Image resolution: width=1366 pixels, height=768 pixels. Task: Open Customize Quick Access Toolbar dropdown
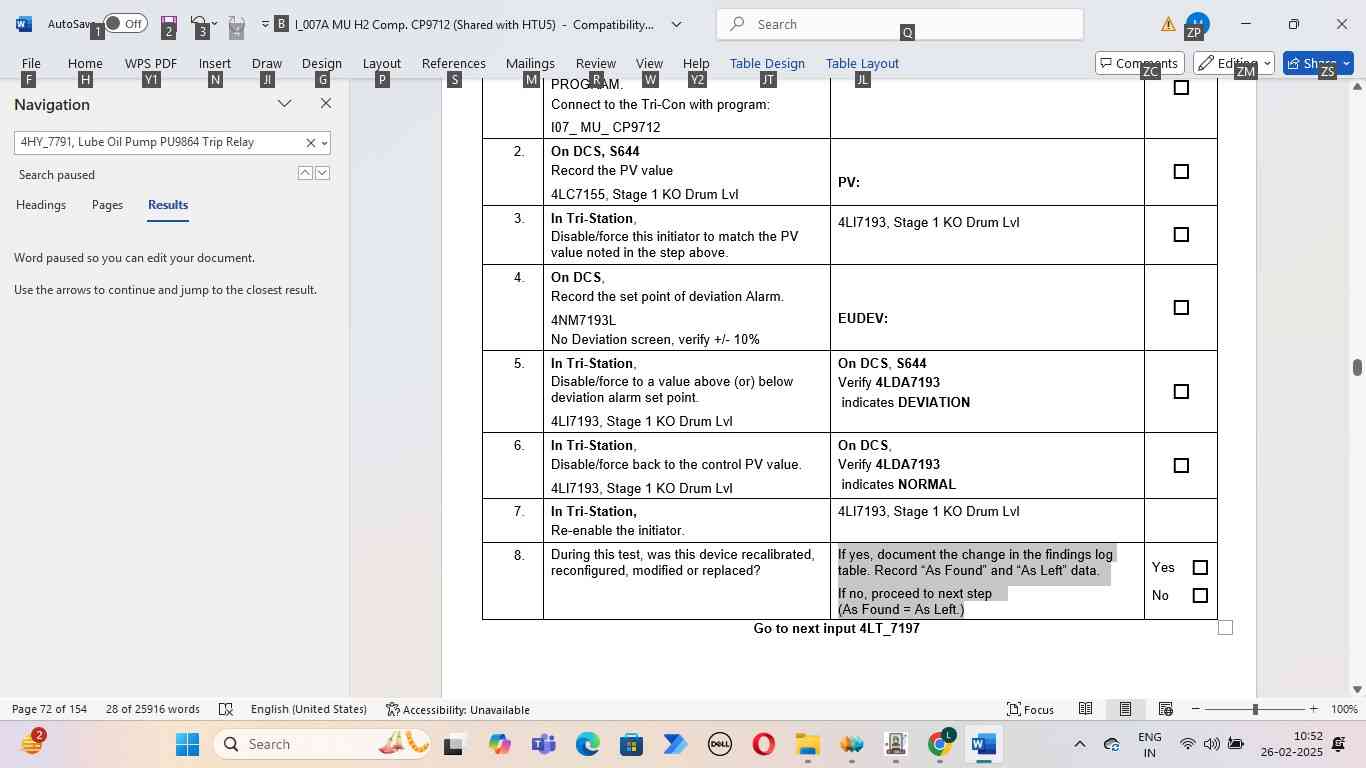[x=266, y=24]
